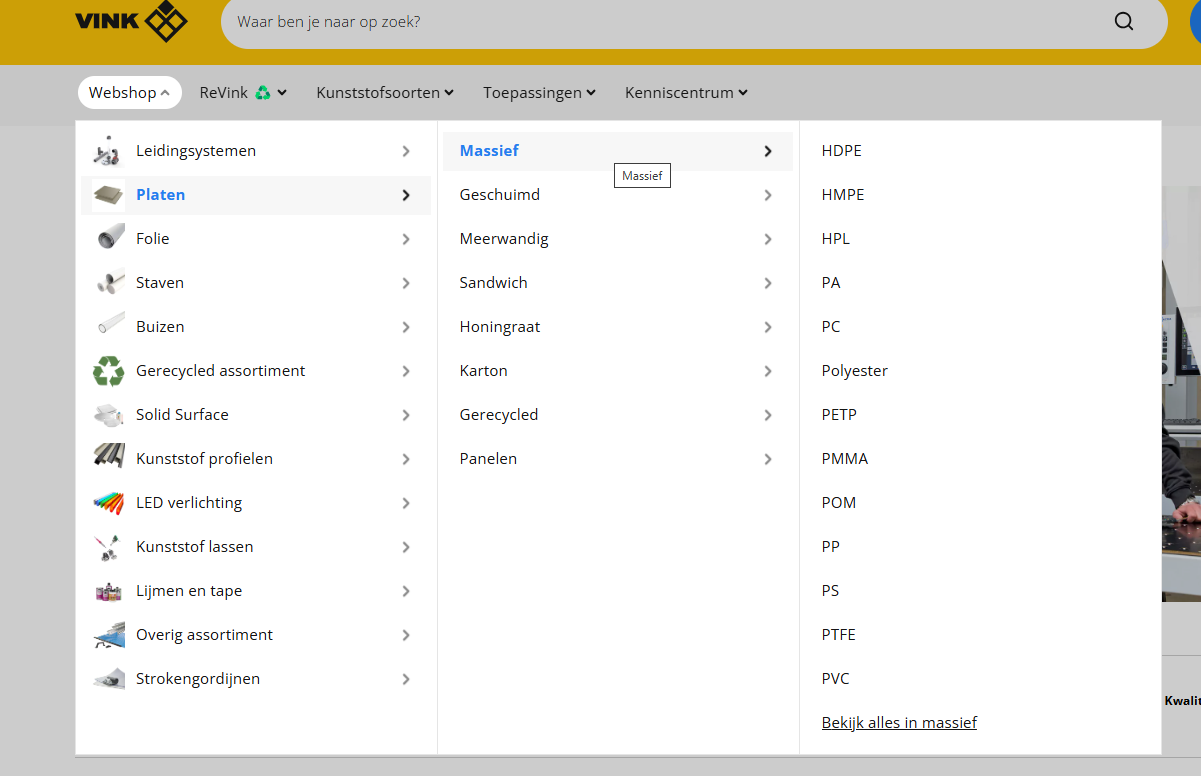Open the Kenniscentrum dropdown
Screen dimensions: 1201x776
pyautogui.click(x=686, y=93)
